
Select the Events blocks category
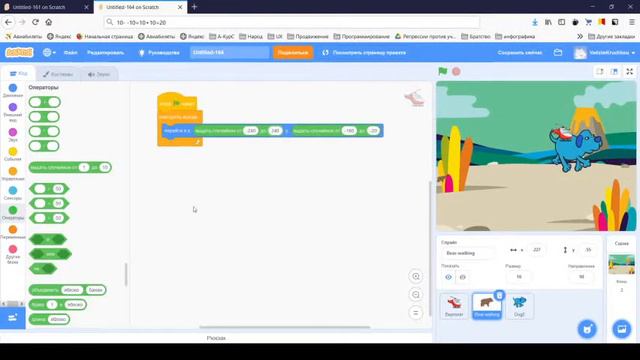pyautogui.click(x=13, y=154)
